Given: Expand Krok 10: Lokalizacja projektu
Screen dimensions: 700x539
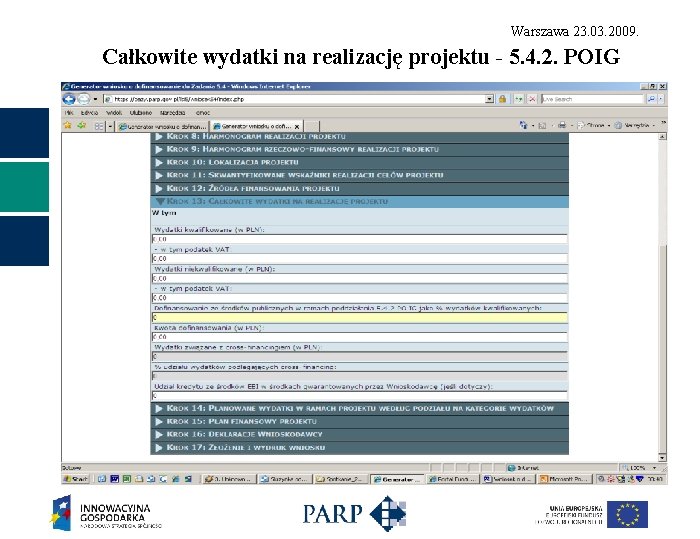Looking at the screenshot, I should (x=360, y=162).
